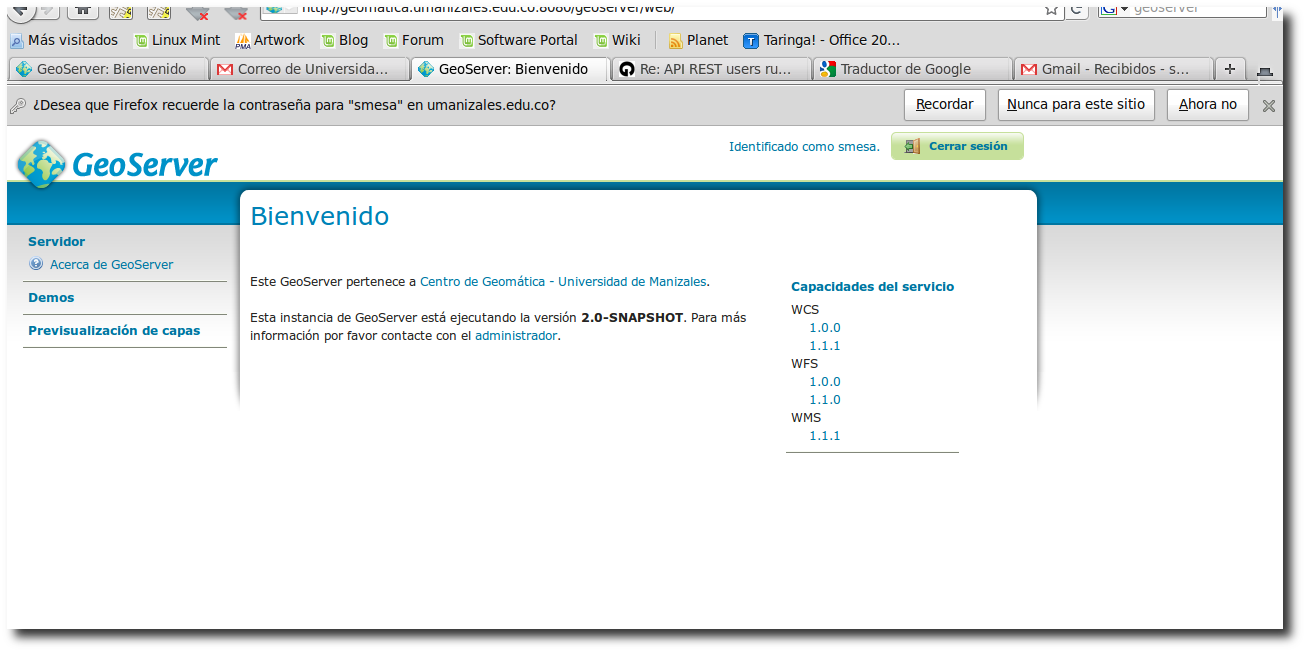
Task: Open the Blog bookmark
Action: pos(344,40)
